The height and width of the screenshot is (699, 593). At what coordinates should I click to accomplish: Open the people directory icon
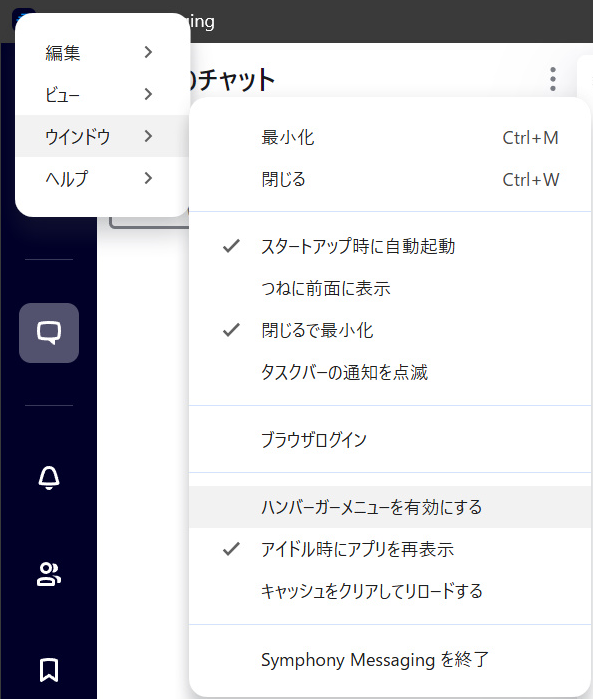click(x=49, y=574)
